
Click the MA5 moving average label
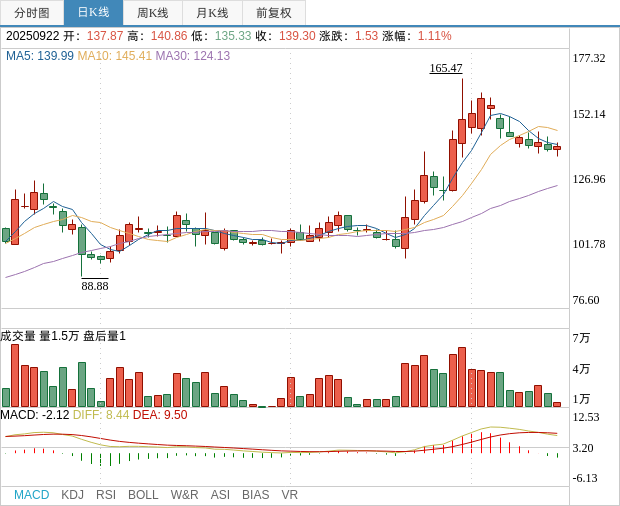point(40,56)
